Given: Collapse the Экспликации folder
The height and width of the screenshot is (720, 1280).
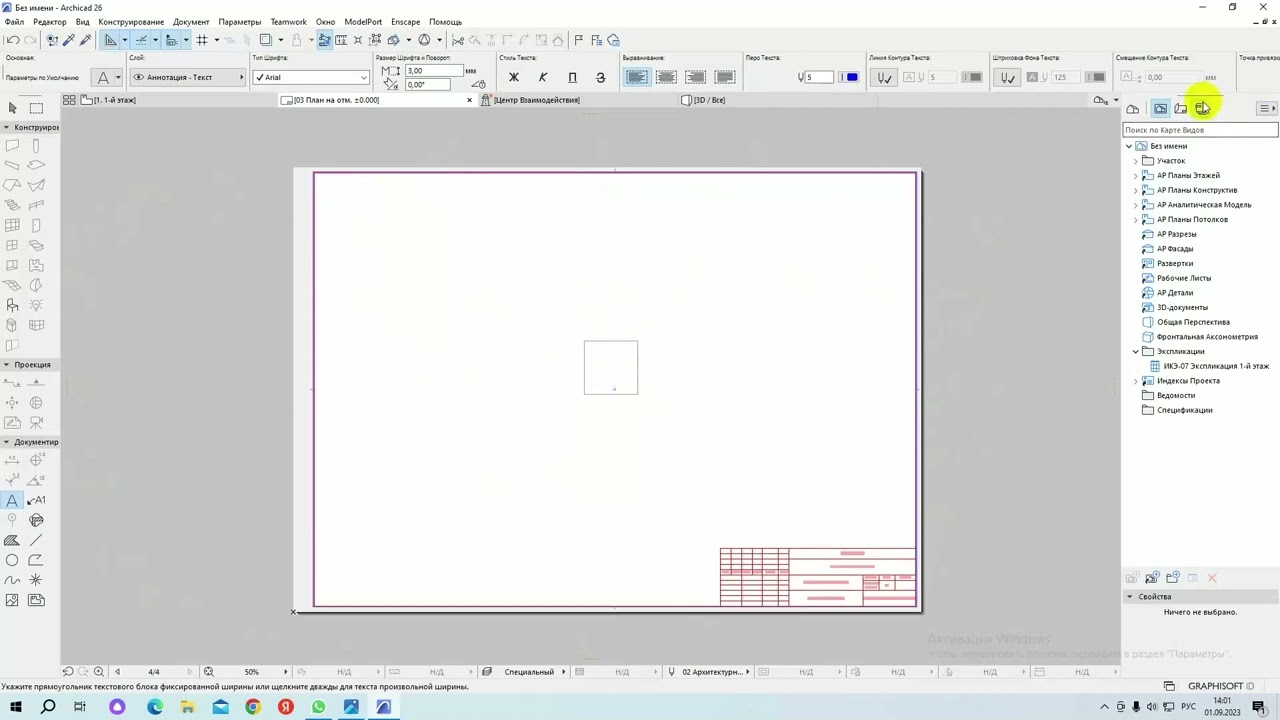Looking at the screenshot, I should [1136, 352].
